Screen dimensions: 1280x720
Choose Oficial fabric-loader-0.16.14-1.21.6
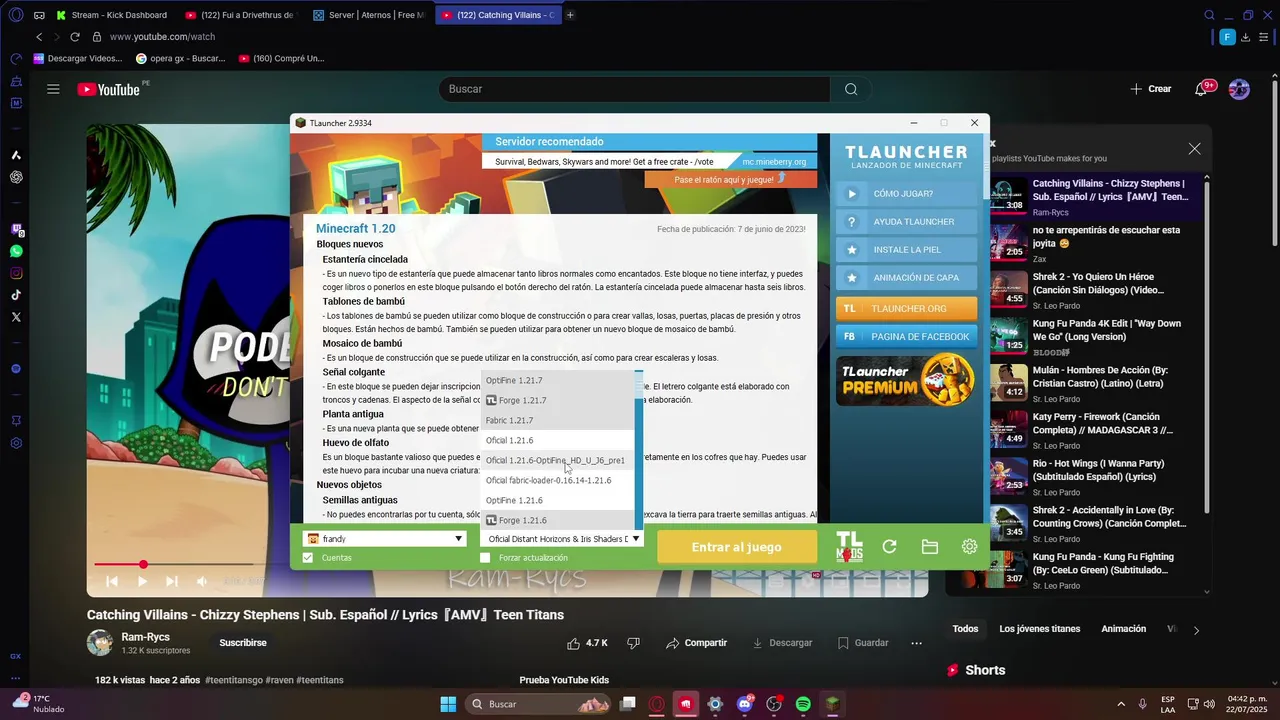(x=558, y=481)
